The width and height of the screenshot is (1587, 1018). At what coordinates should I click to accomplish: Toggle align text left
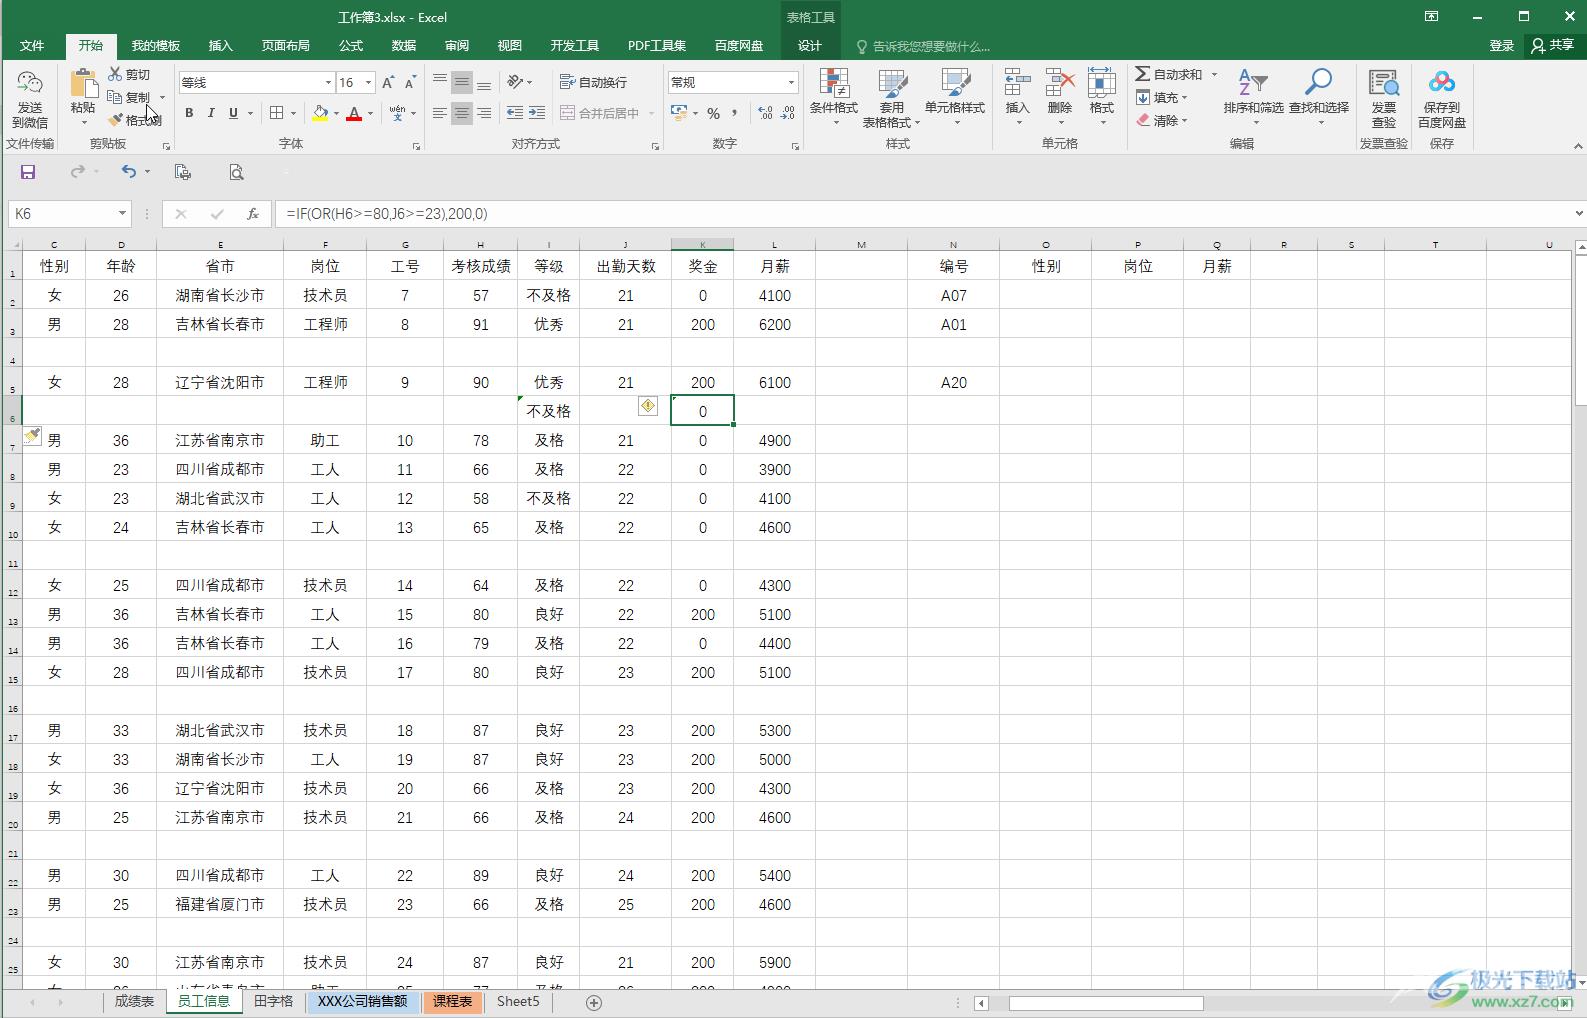coord(439,113)
